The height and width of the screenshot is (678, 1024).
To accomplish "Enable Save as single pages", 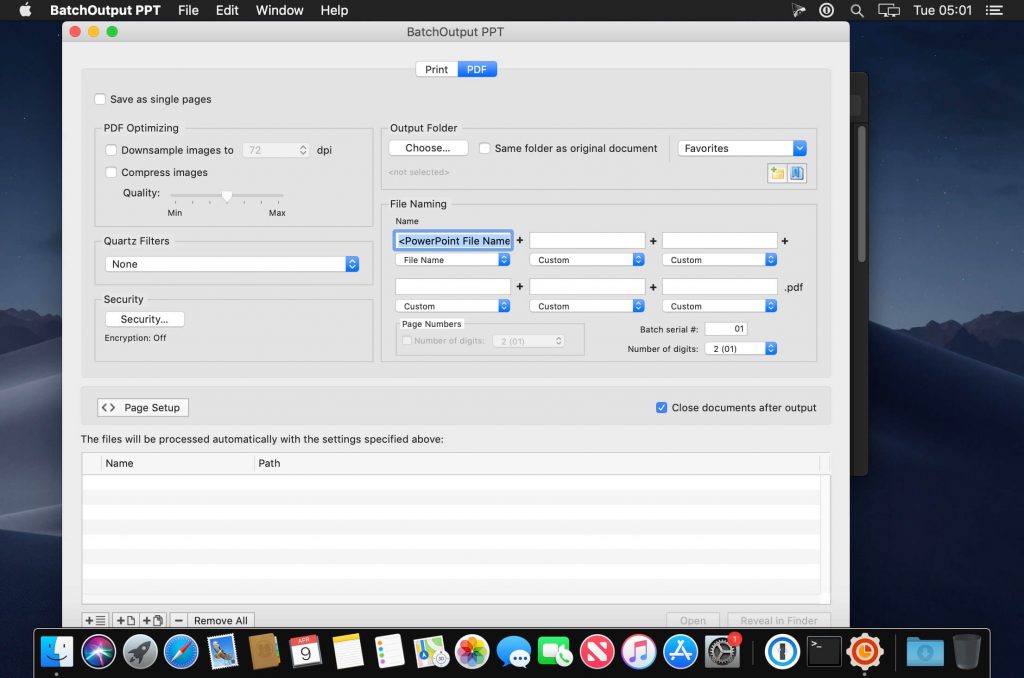I will 100,99.
